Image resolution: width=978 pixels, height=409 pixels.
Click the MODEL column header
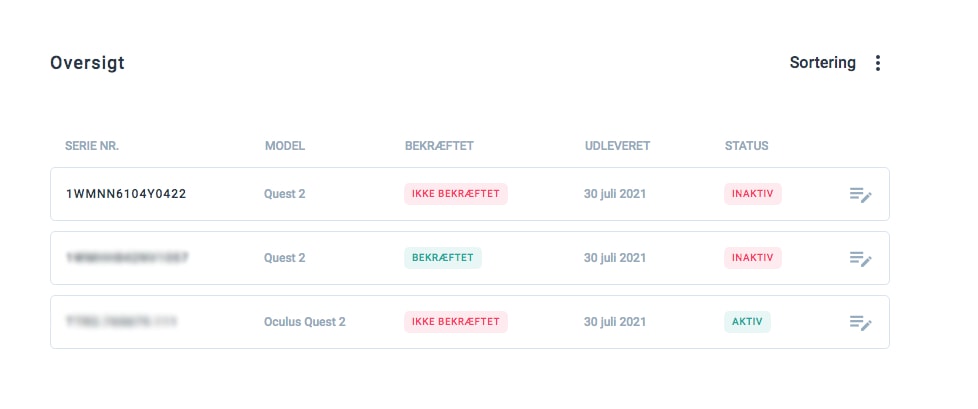285,146
